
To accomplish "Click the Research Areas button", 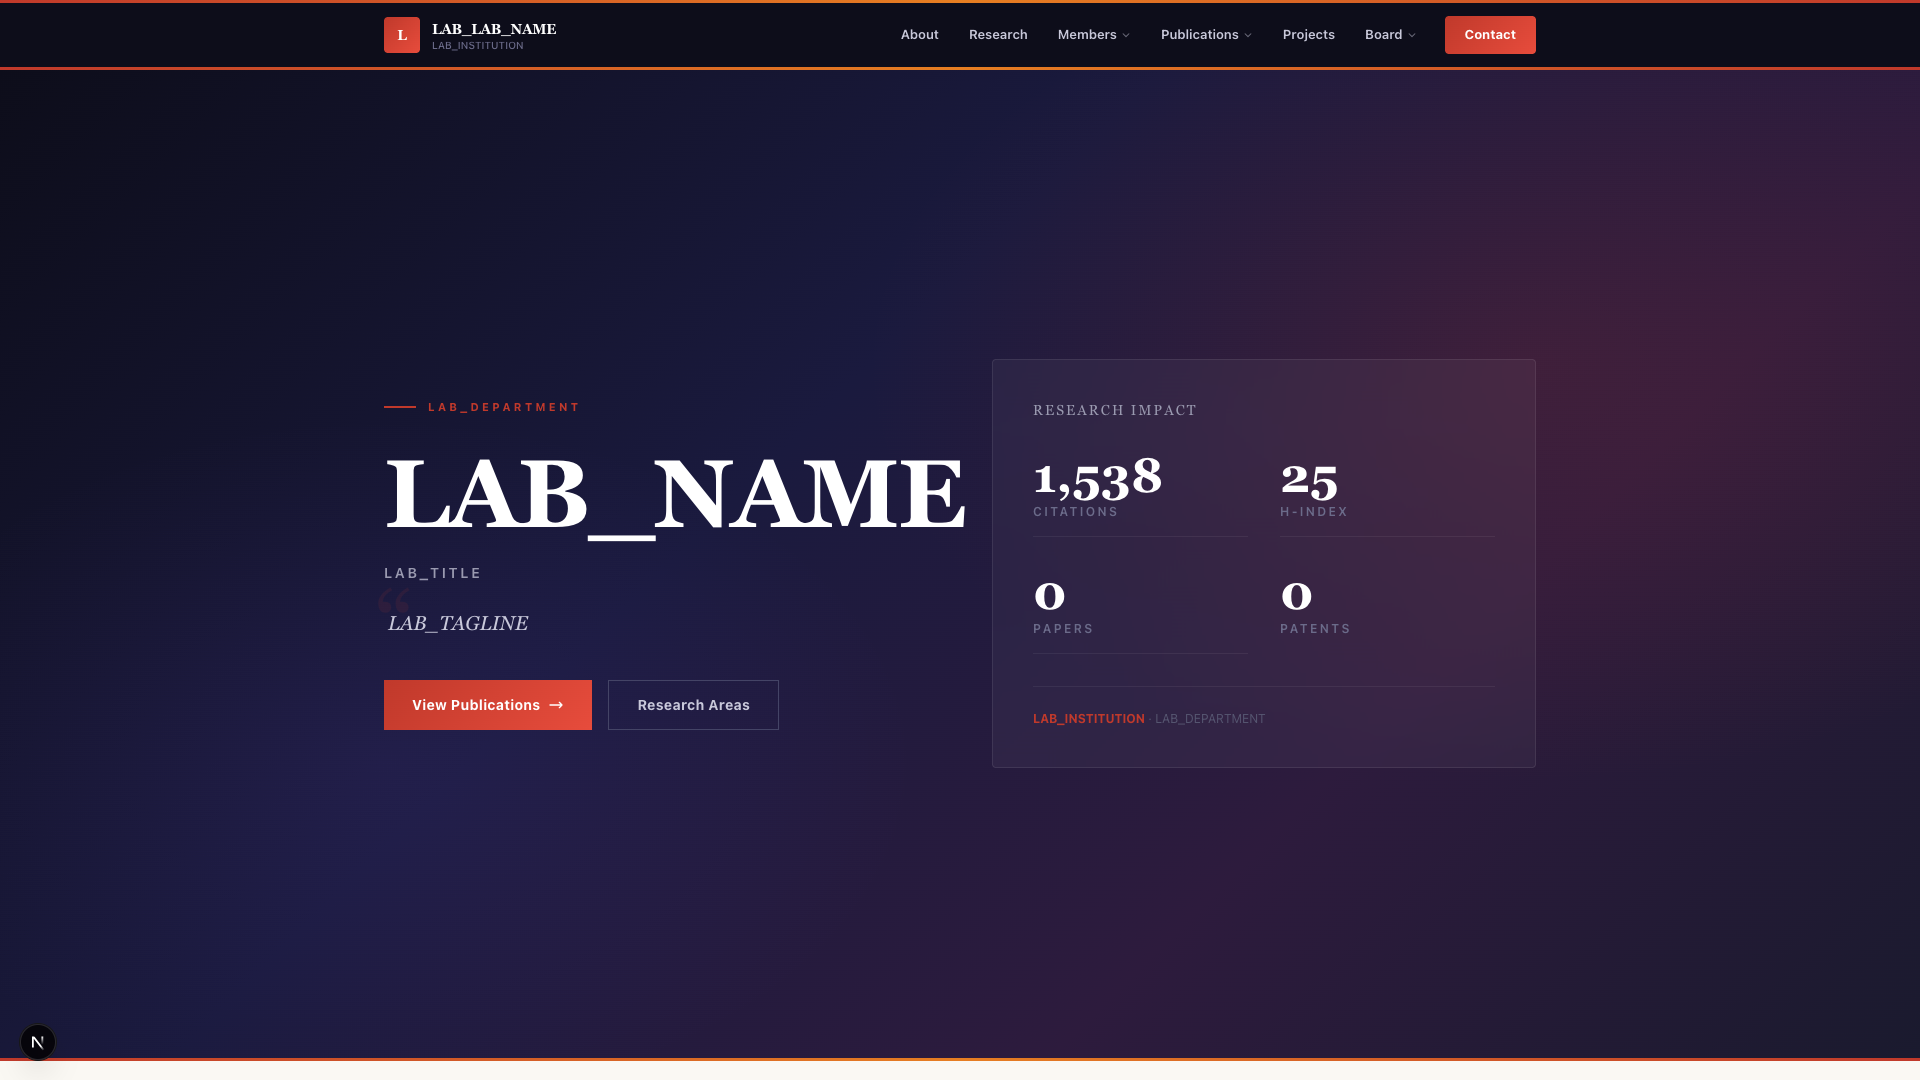I will click(693, 705).
